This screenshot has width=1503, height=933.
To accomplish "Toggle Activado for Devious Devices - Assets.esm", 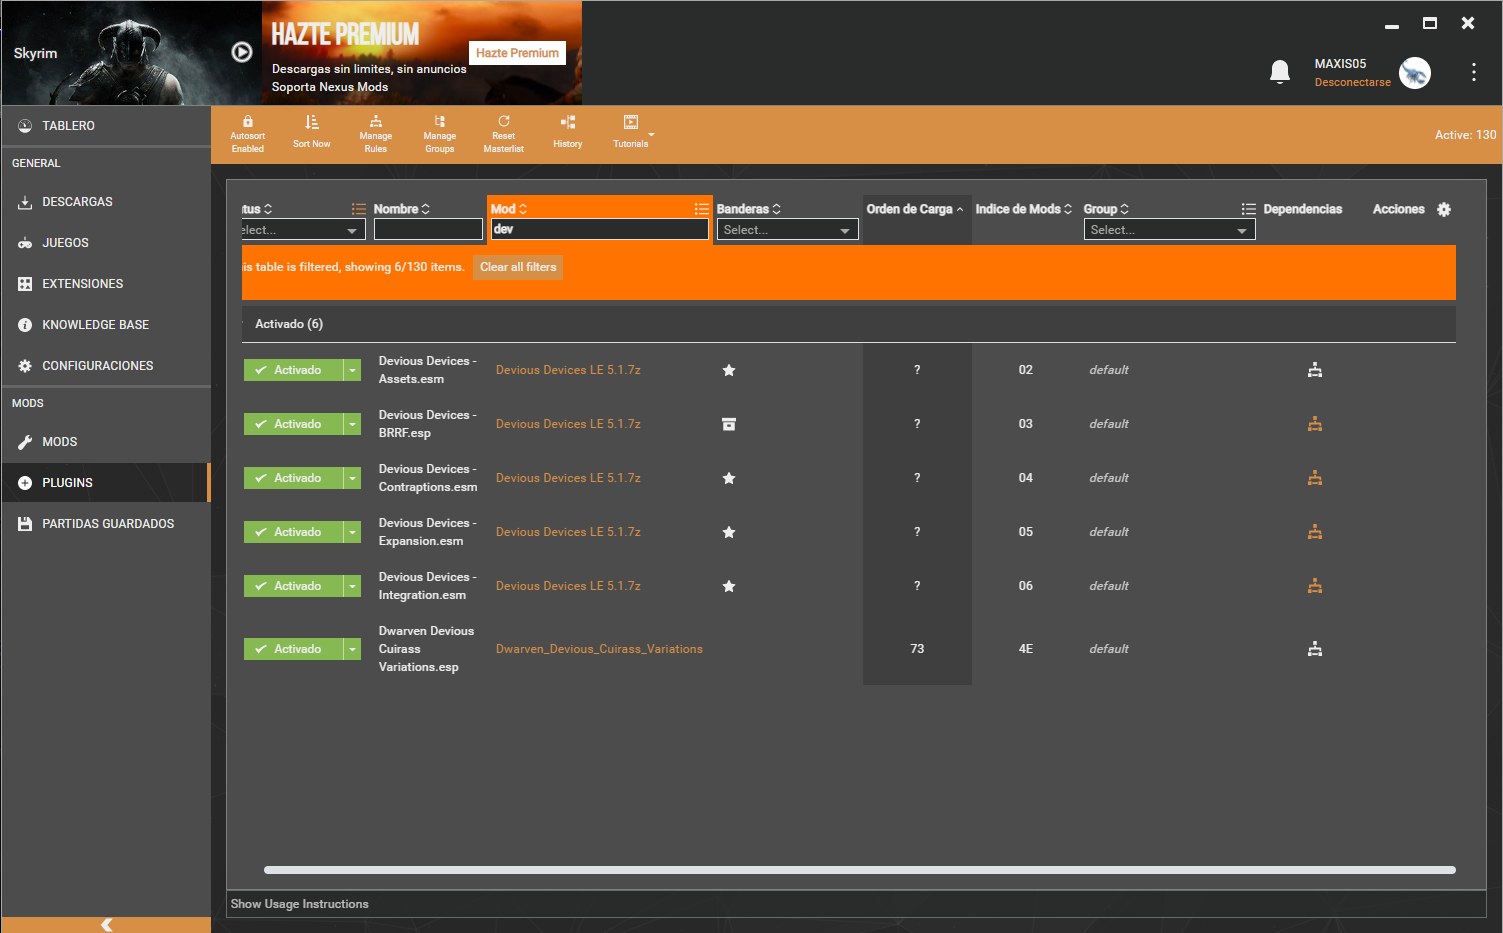I will [293, 370].
